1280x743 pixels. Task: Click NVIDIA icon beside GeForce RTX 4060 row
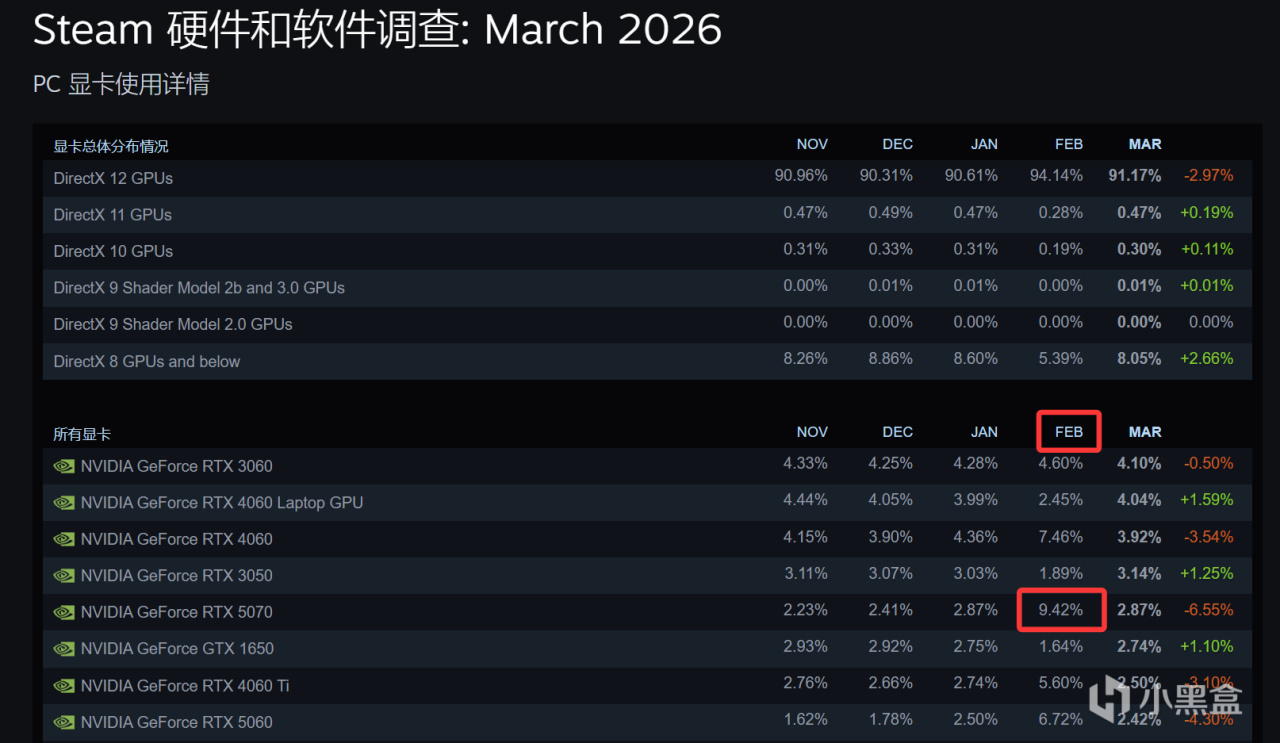tap(64, 539)
